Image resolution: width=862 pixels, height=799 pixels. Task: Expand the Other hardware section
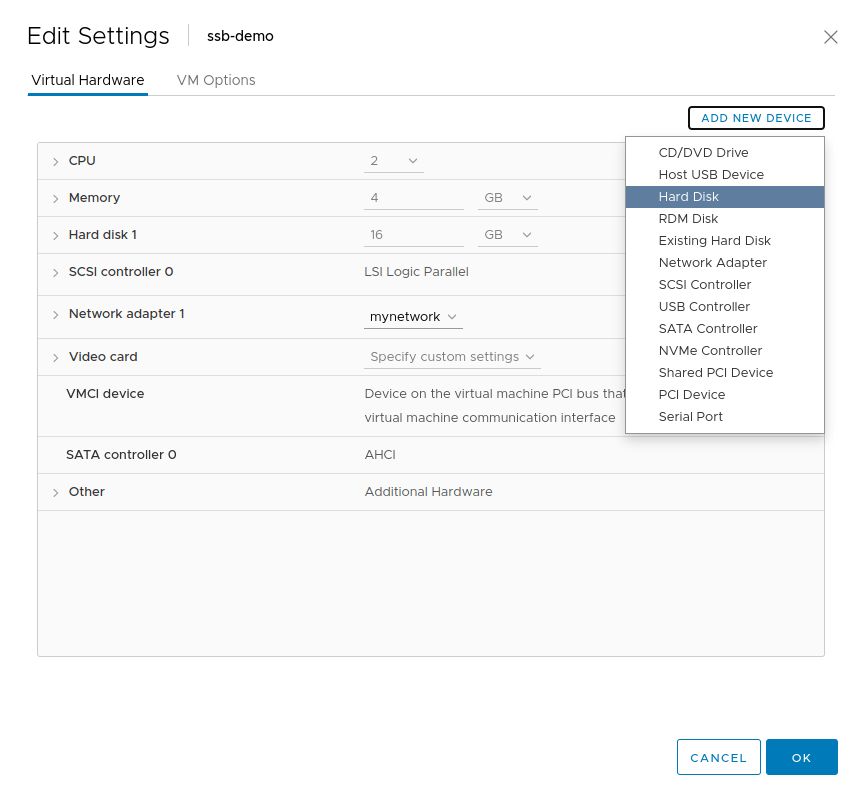pos(57,491)
